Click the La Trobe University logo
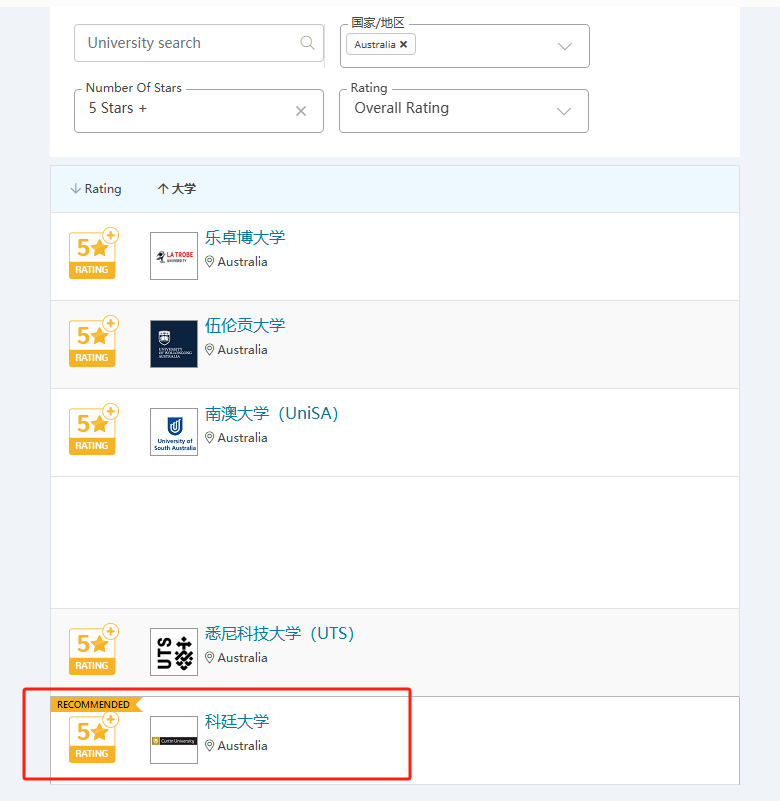The height and width of the screenshot is (801, 780). coord(174,256)
